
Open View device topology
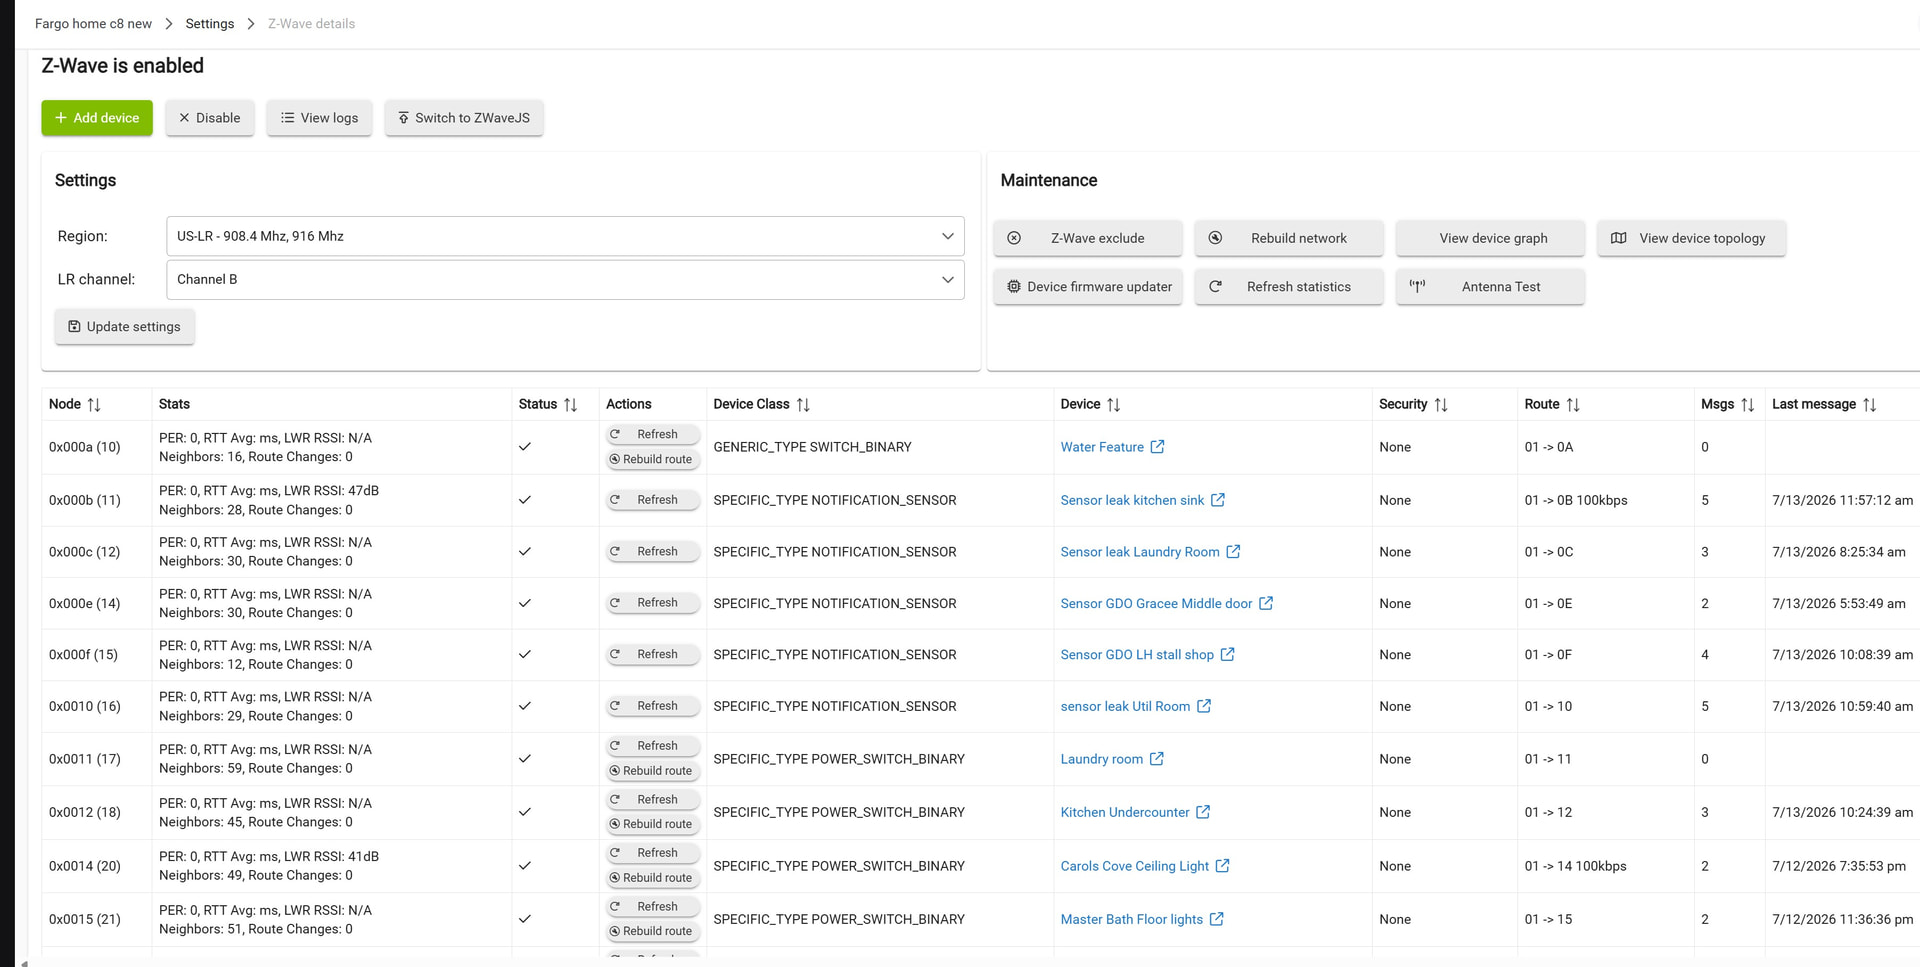1692,238
